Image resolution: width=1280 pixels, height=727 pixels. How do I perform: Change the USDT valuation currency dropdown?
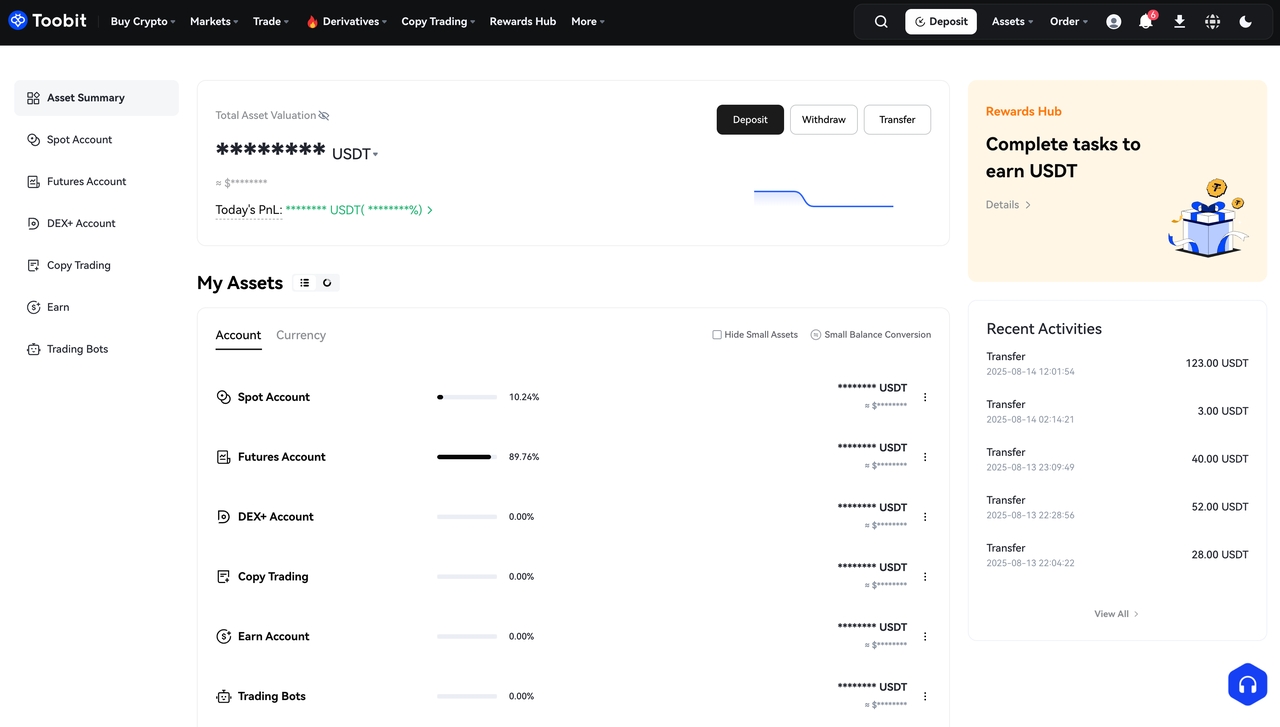(x=355, y=154)
